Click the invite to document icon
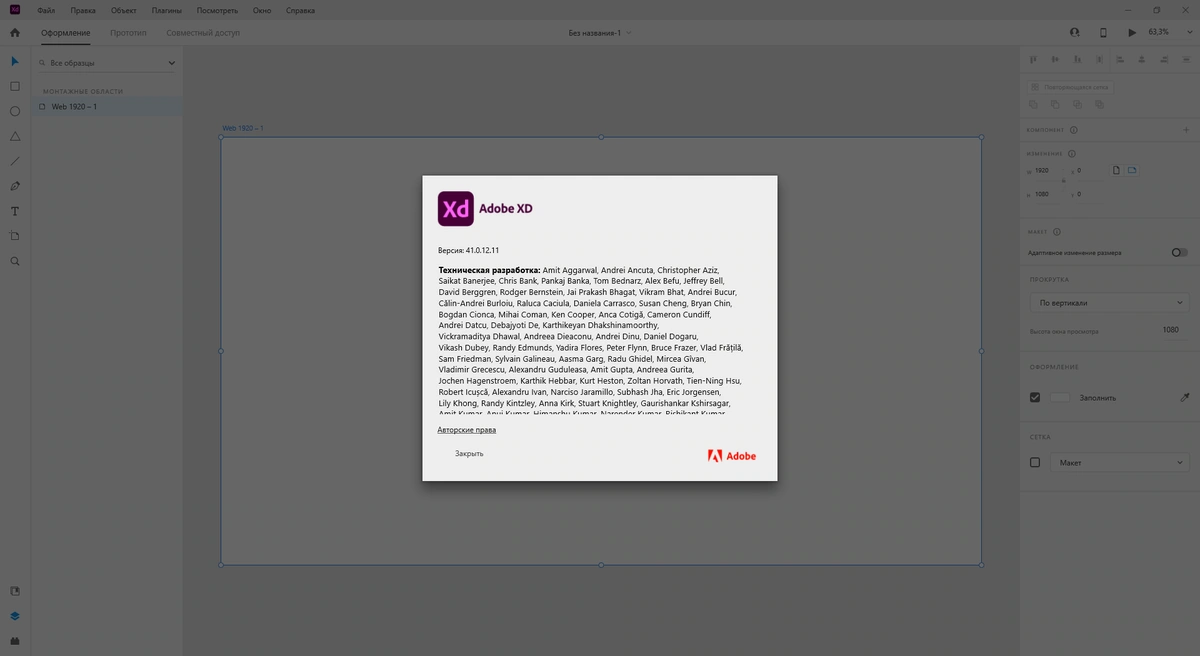1200x656 pixels. click(x=1075, y=33)
